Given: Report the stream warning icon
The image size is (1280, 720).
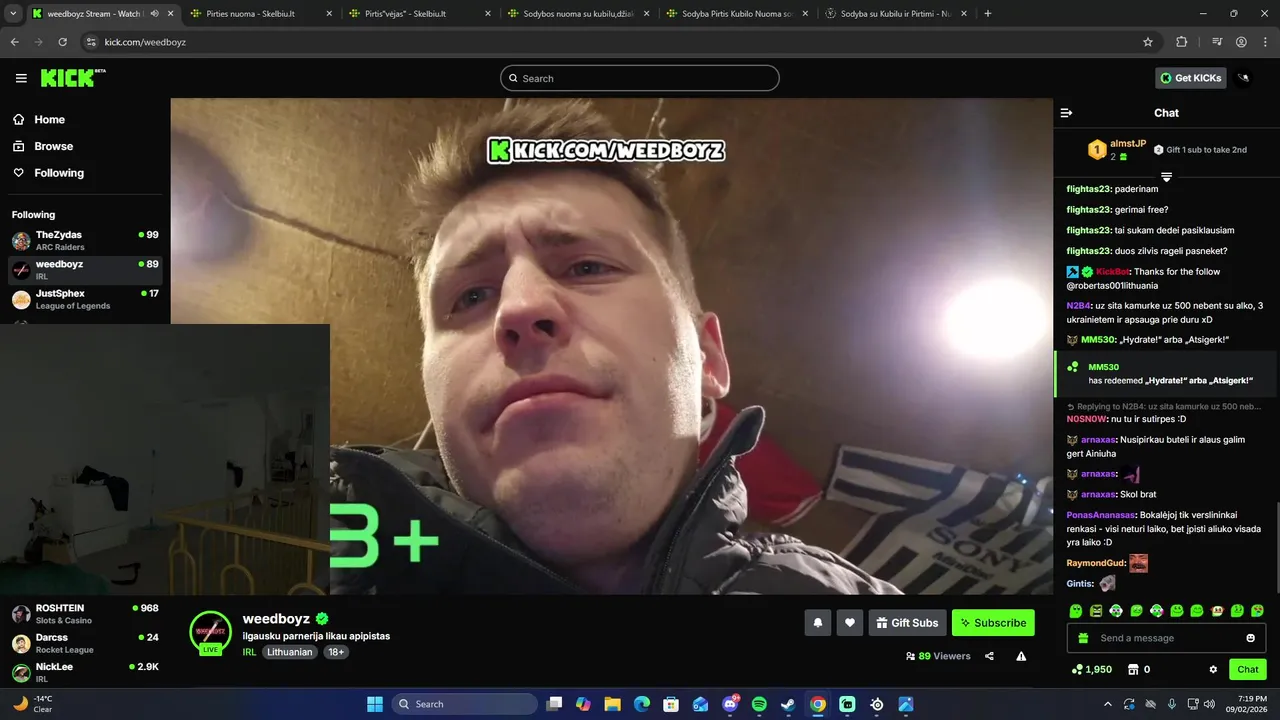Looking at the screenshot, I should tap(1021, 656).
